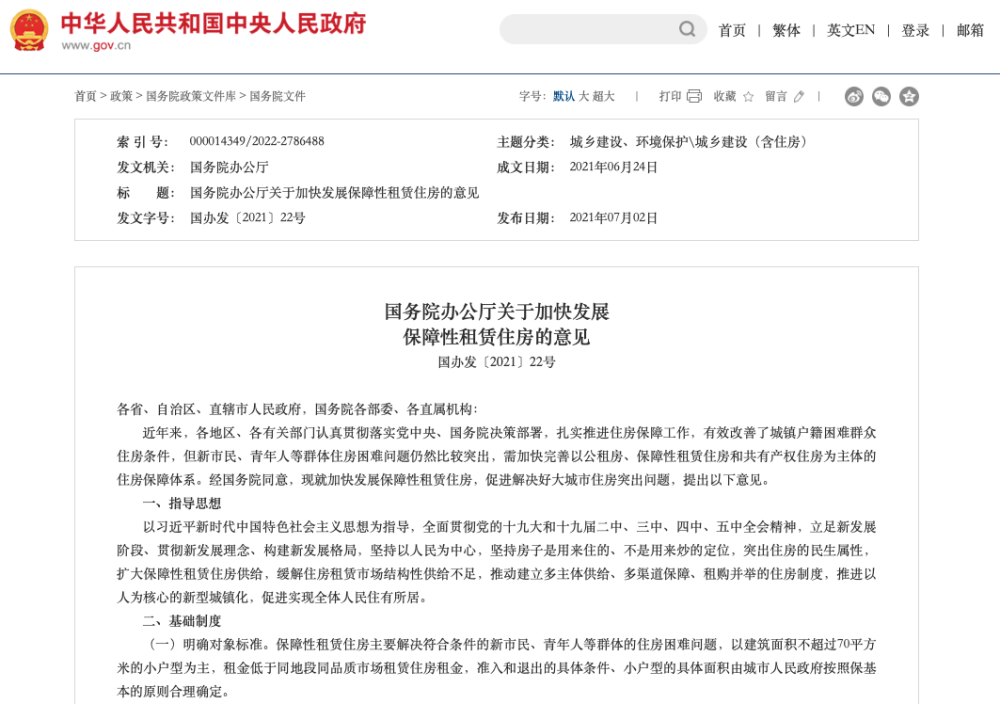1000x704 pixels.
Task: Select 超大 font size
Action: coord(603,96)
